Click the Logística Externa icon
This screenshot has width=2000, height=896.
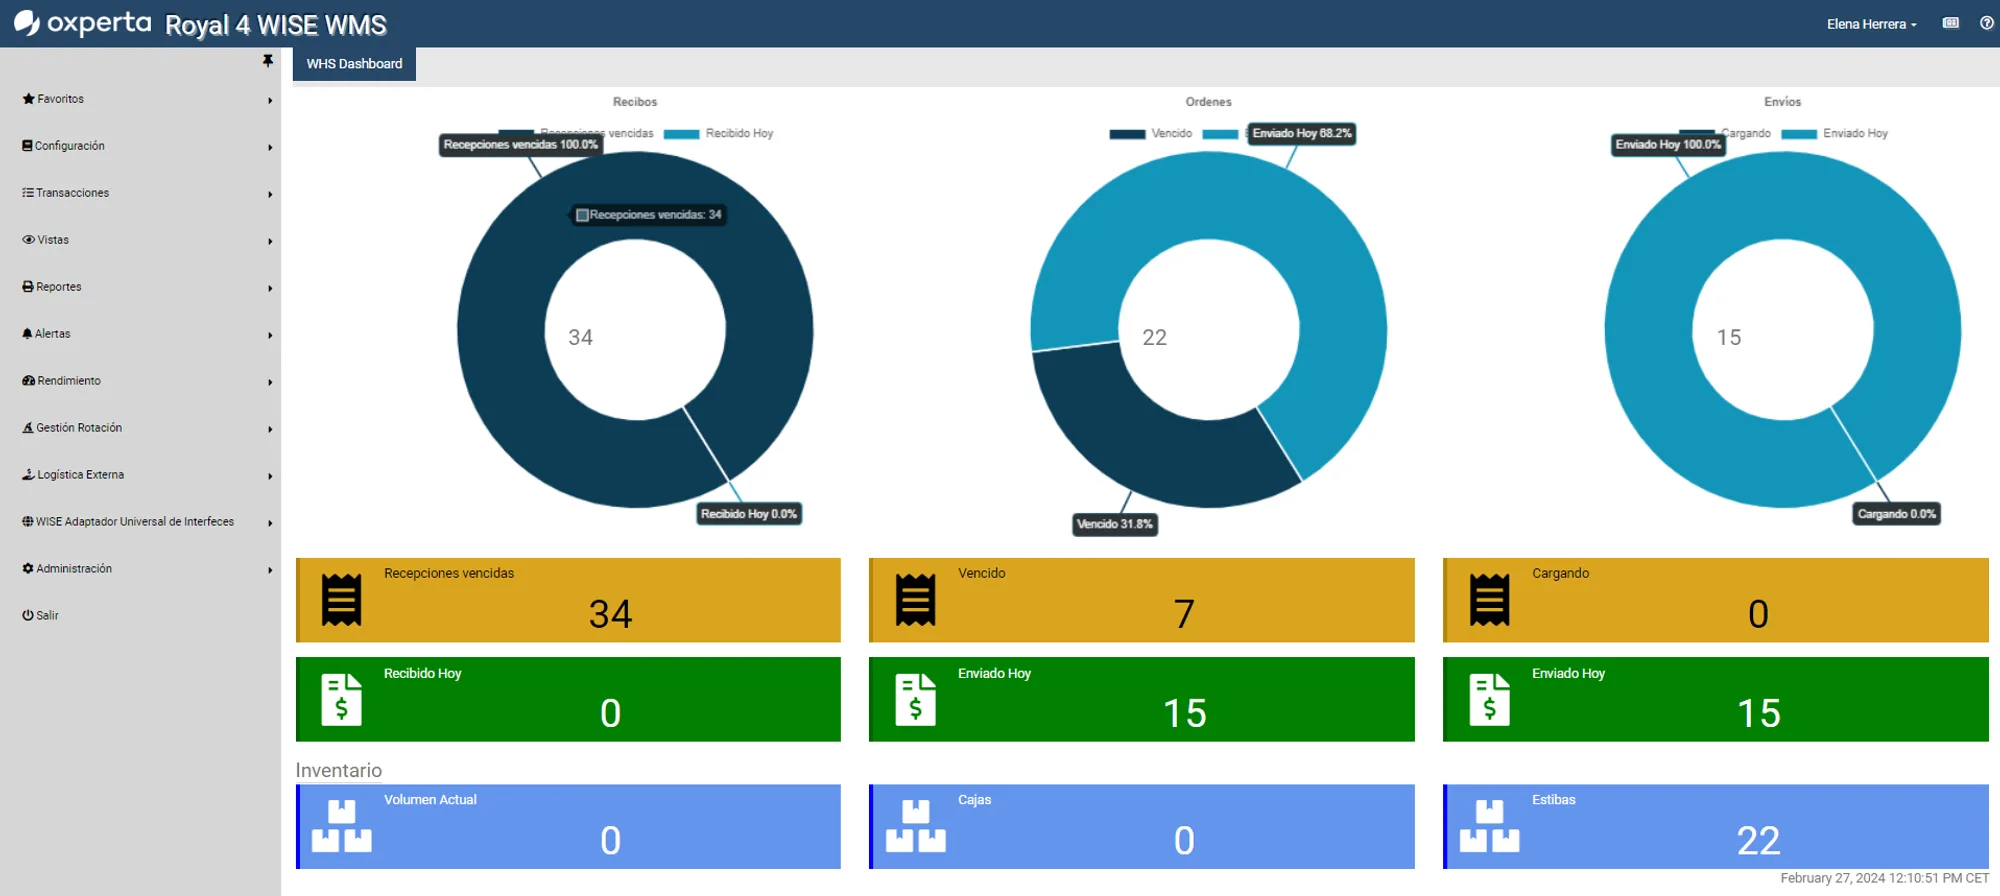[28, 475]
